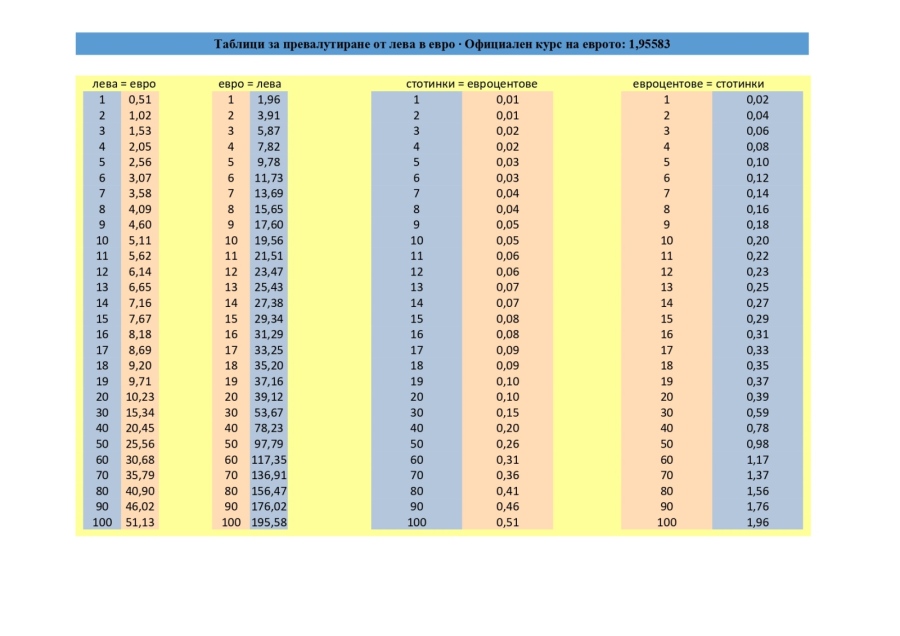Click the 195,58 value in the евро = лева table
Image resolution: width=900 pixels, height=636 pixels.
point(268,522)
